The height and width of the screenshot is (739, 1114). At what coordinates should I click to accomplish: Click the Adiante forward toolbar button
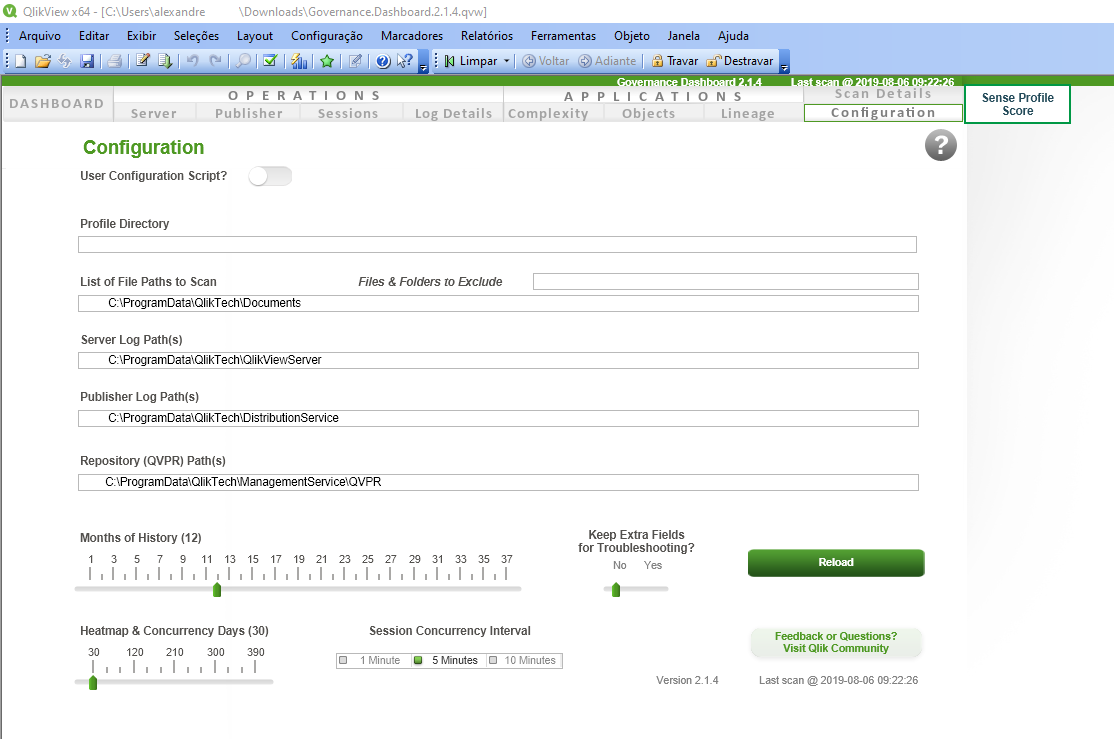[607, 61]
